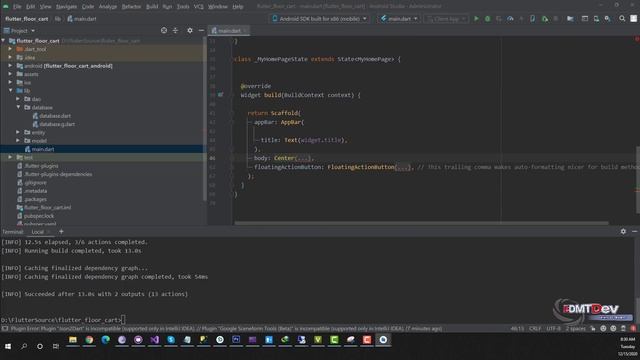
Task: Click the attach debugger to process icon
Action: (x=545, y=19)
